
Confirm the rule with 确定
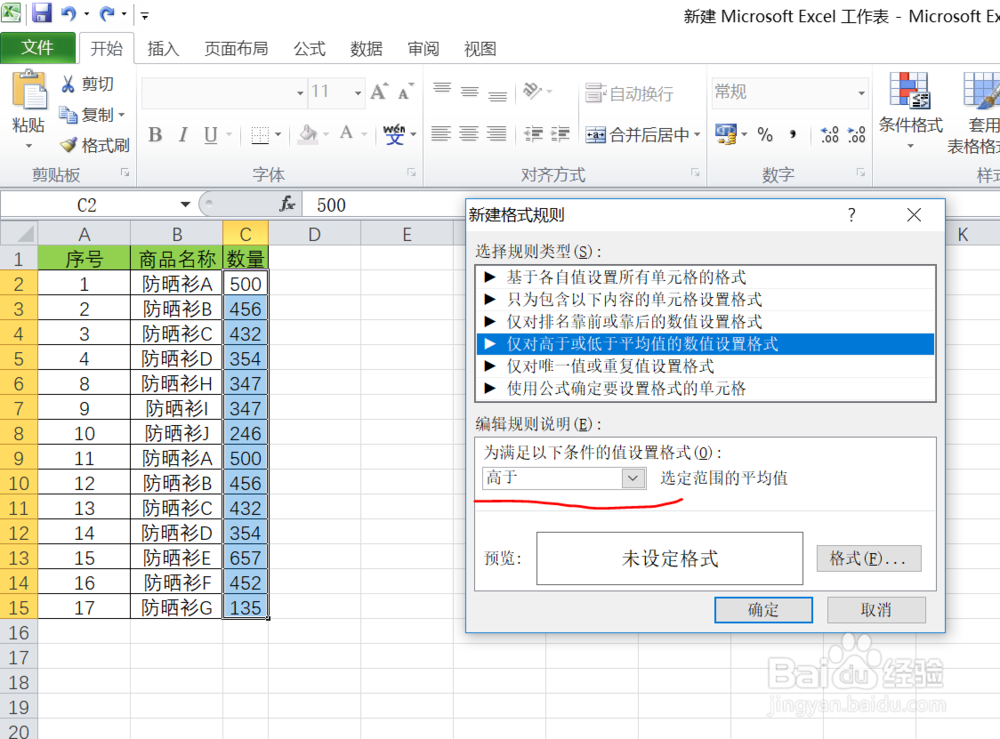point(763,610)
